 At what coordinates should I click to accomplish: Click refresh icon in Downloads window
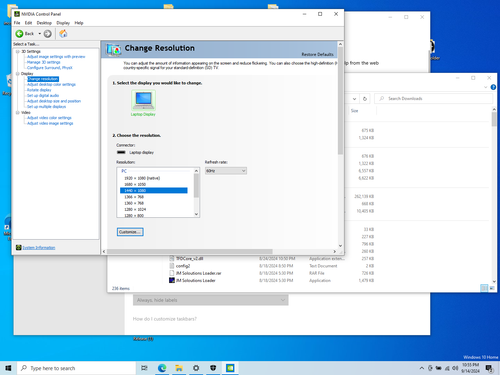click(365, 99)
